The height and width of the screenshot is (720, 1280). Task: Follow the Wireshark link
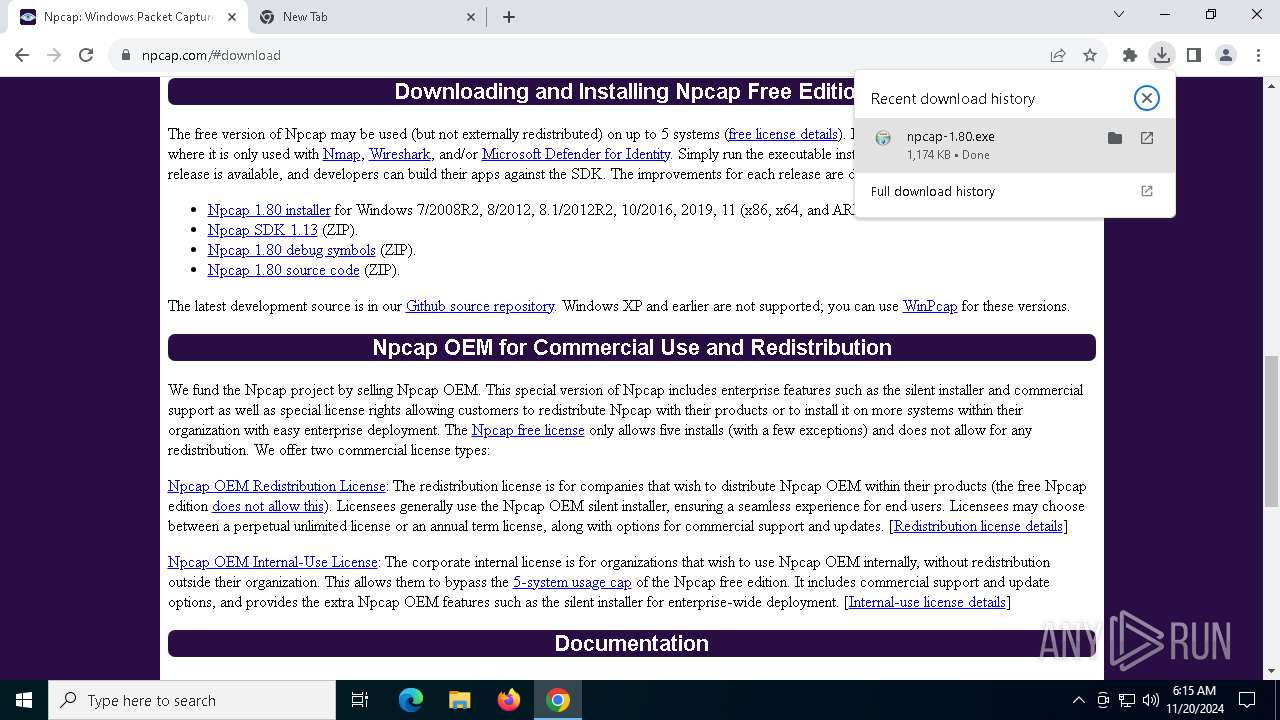[x=400, y=154]
